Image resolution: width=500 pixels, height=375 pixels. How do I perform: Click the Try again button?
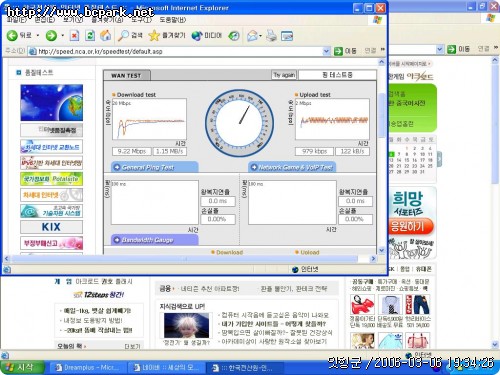tap(284, 75)
